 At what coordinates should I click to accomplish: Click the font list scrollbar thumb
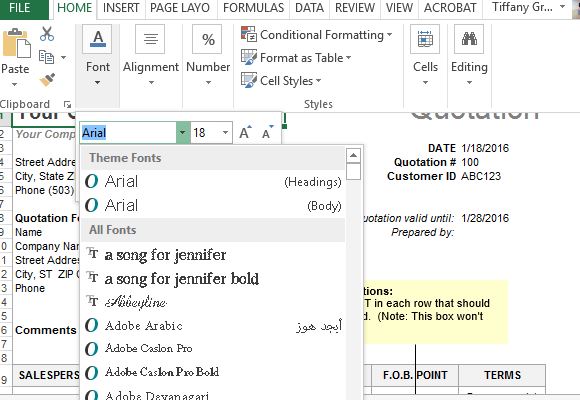(353, 172)
